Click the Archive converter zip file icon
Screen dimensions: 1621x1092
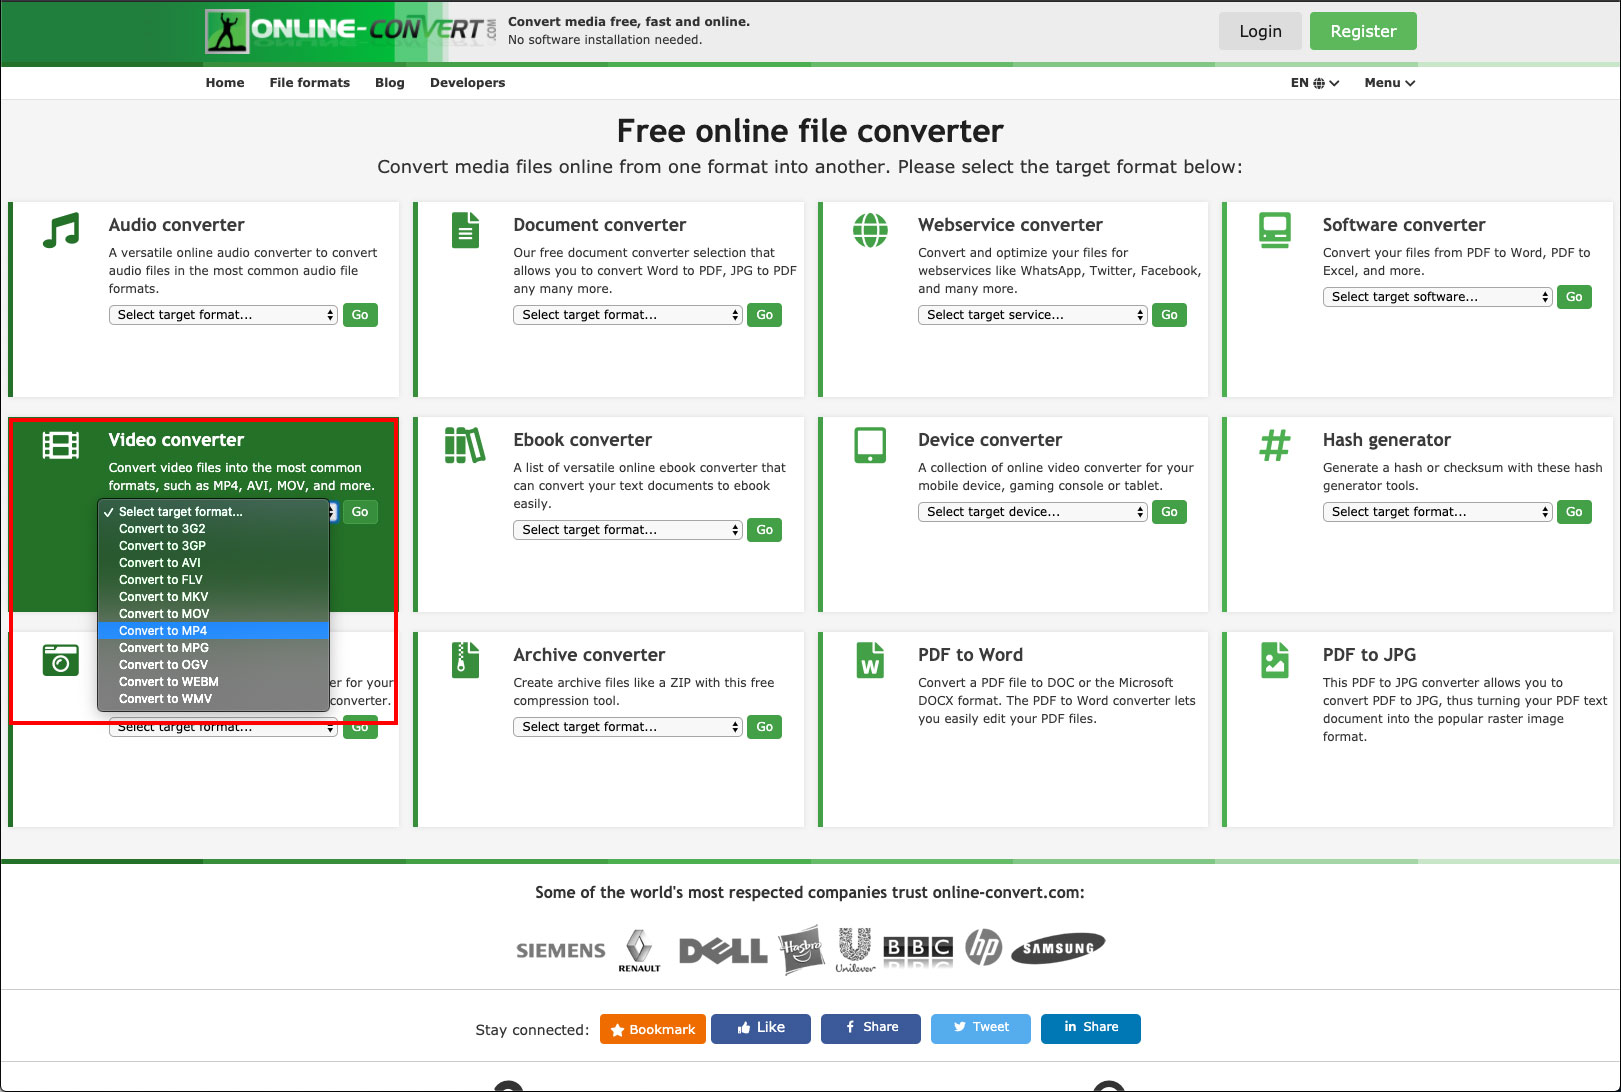pos(465,660)
